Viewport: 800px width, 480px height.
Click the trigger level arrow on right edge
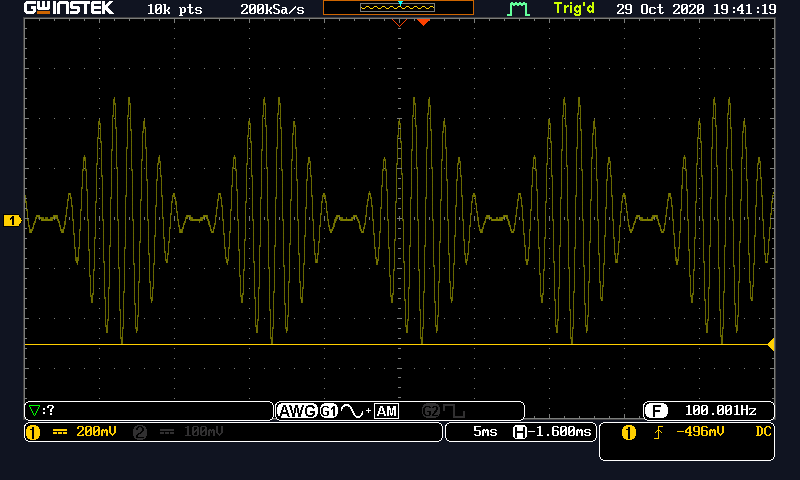coord(771,345)
